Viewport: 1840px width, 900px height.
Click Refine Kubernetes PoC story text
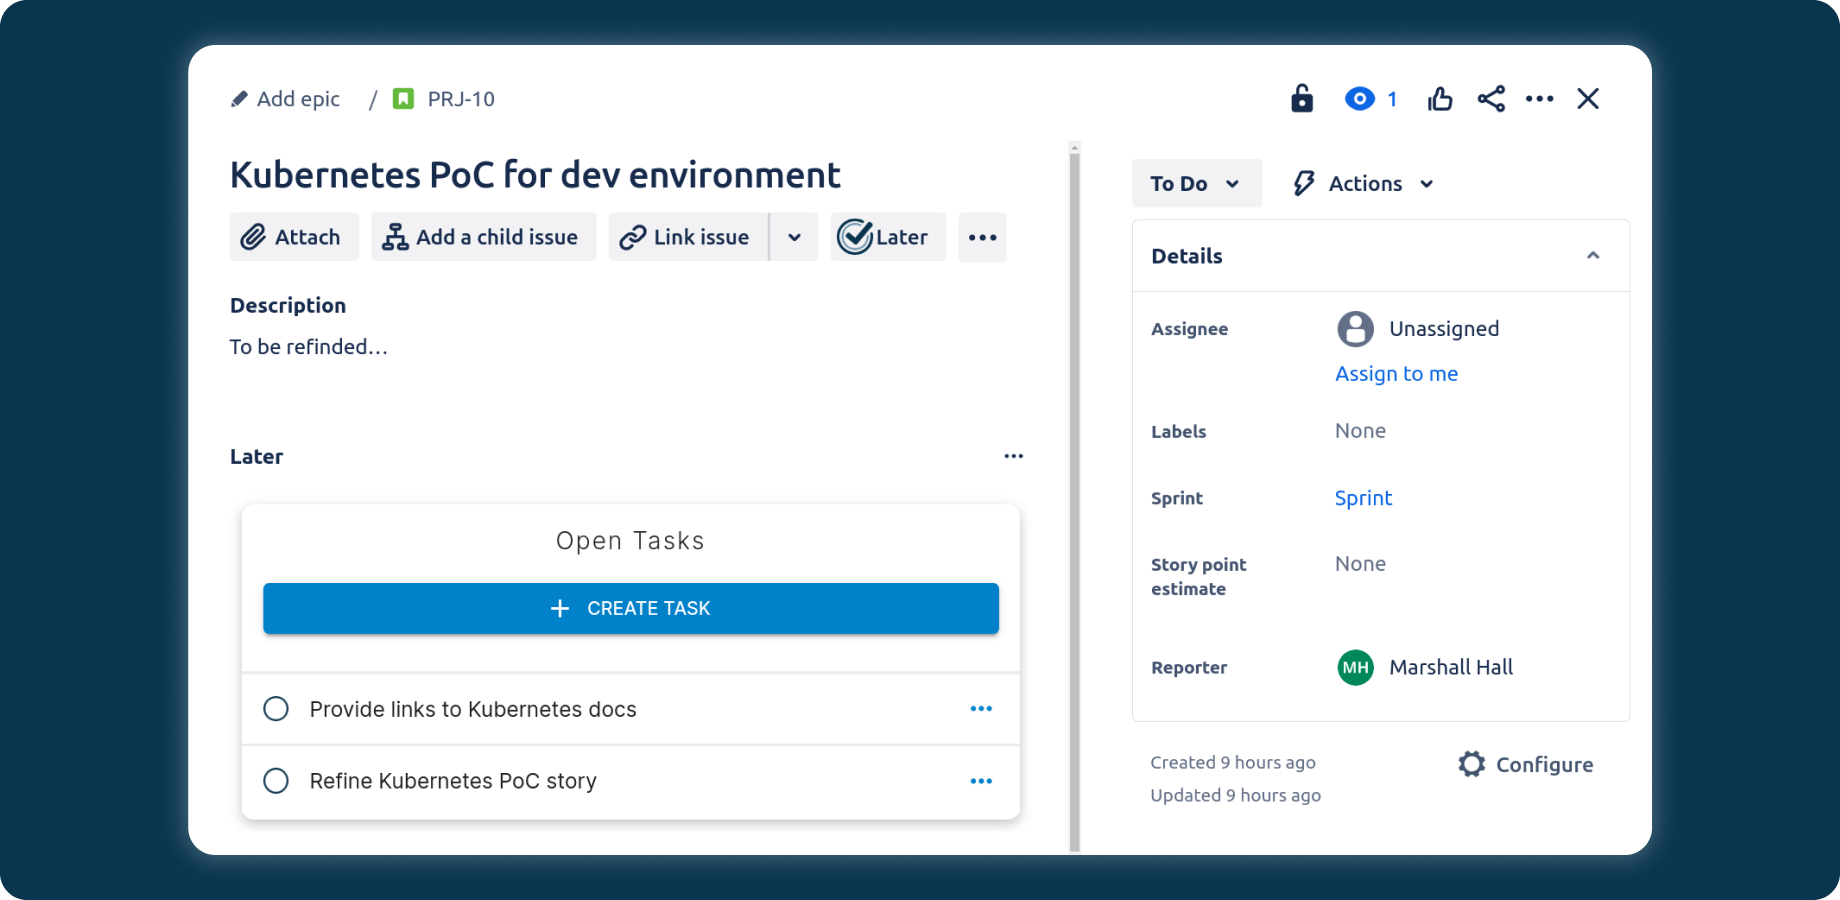pyautogui.click(x=453, y=781)
